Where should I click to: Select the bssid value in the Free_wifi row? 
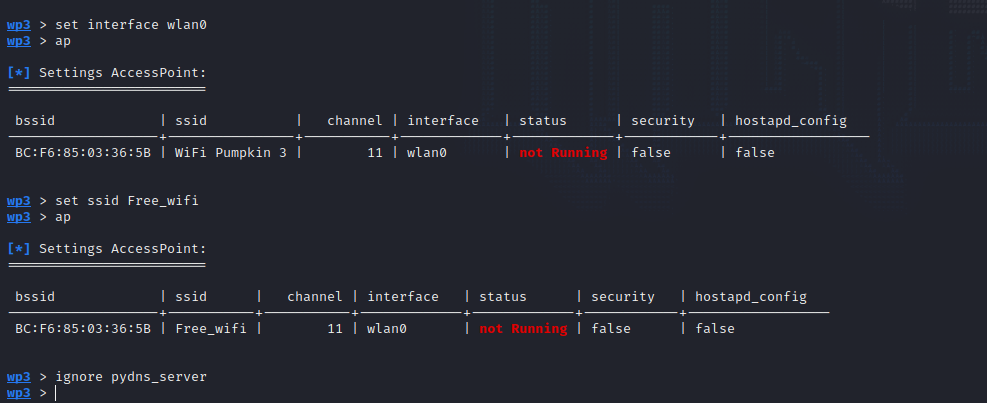(x=83, y=329)
